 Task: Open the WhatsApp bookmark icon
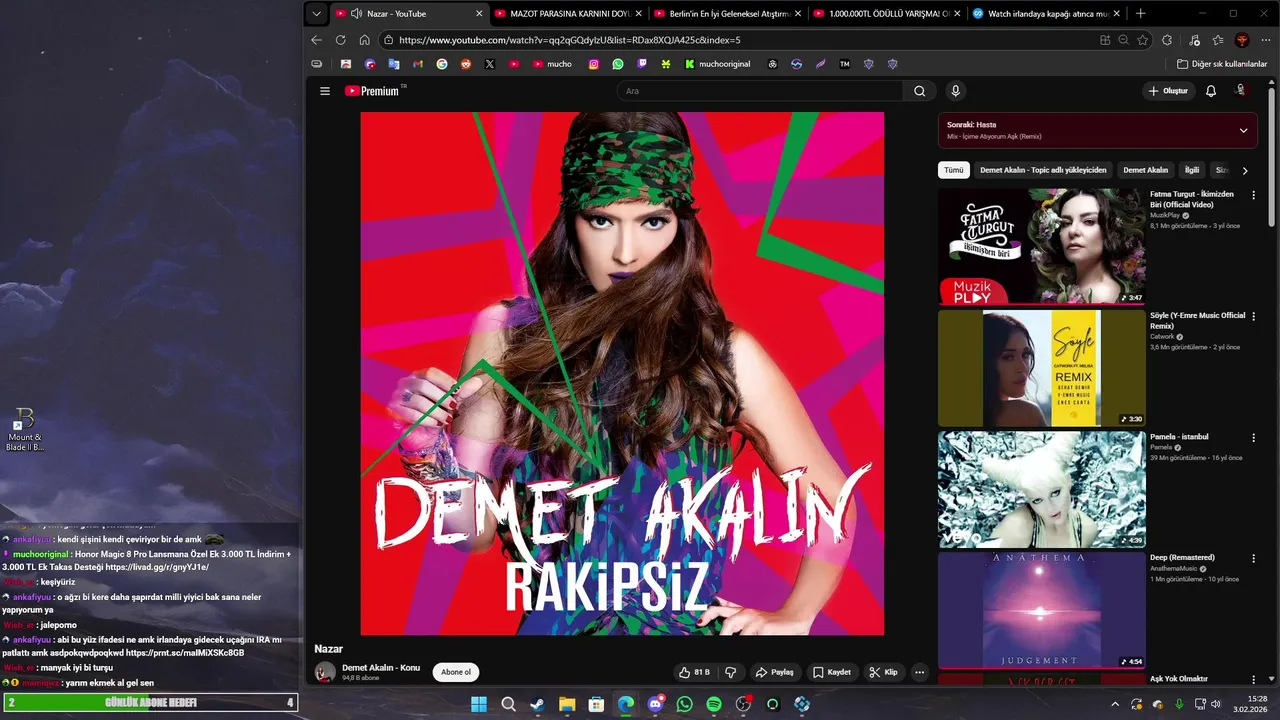(x=618, y=64)
